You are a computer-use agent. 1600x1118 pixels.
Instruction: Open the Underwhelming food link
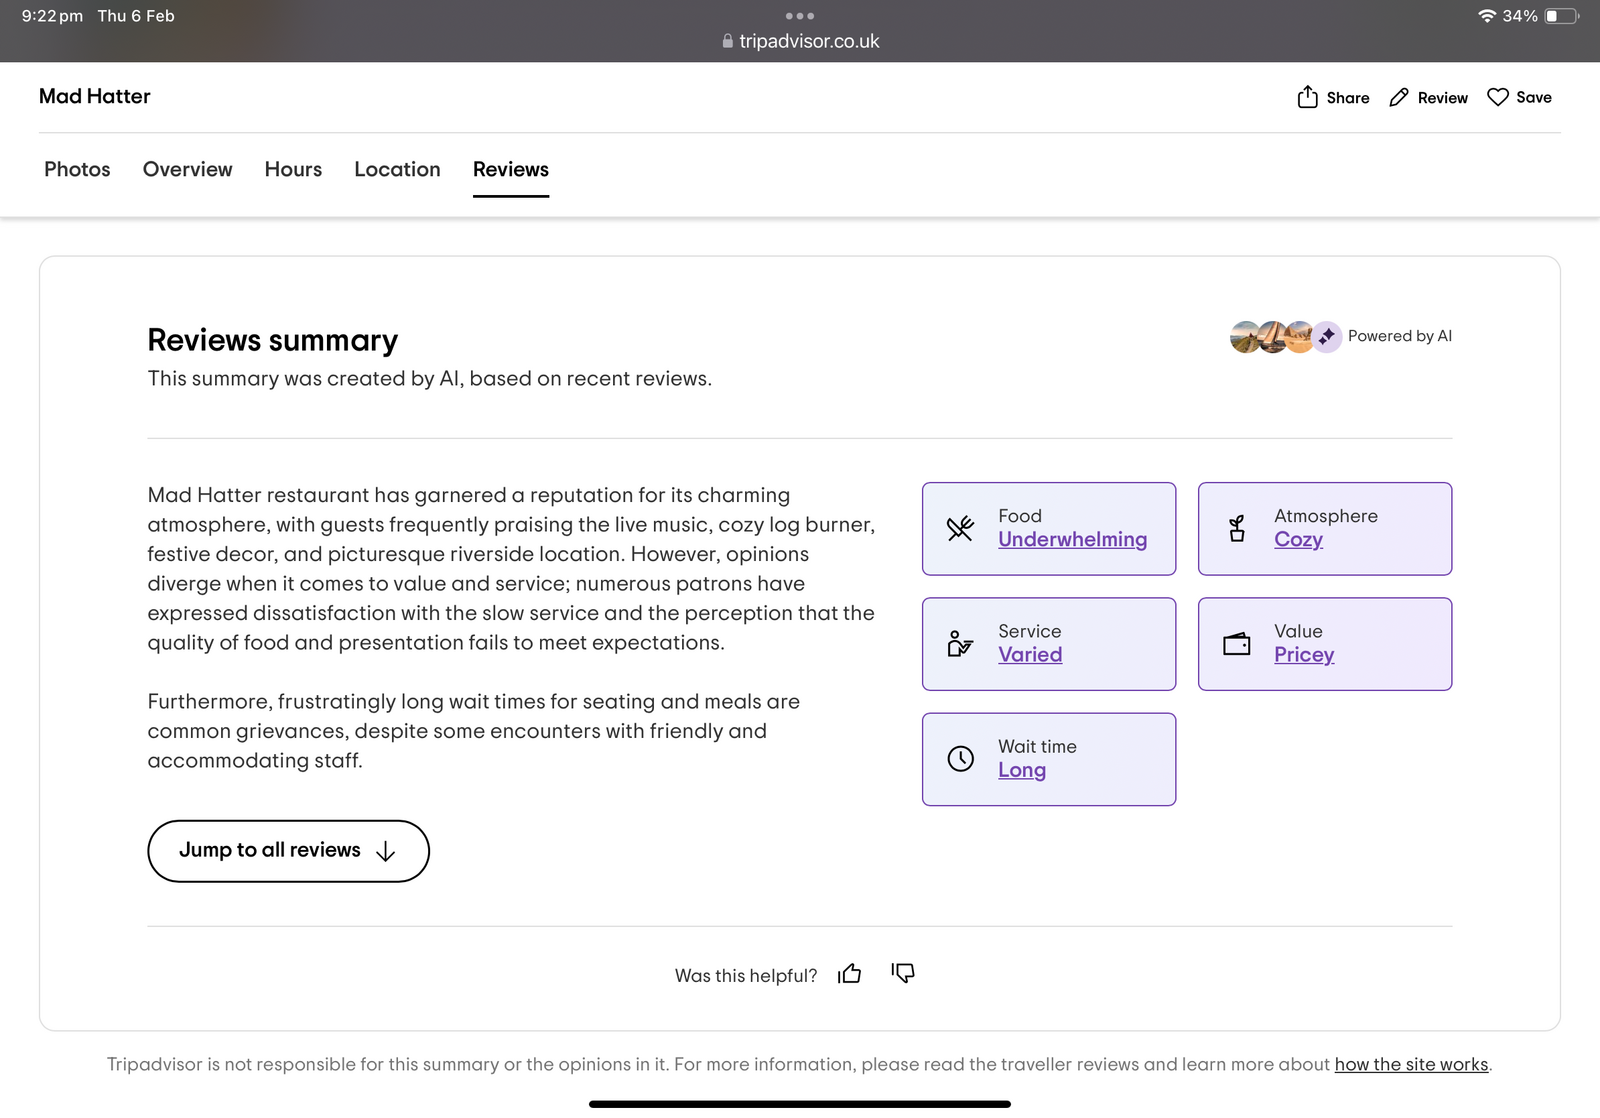point(1072,540)
